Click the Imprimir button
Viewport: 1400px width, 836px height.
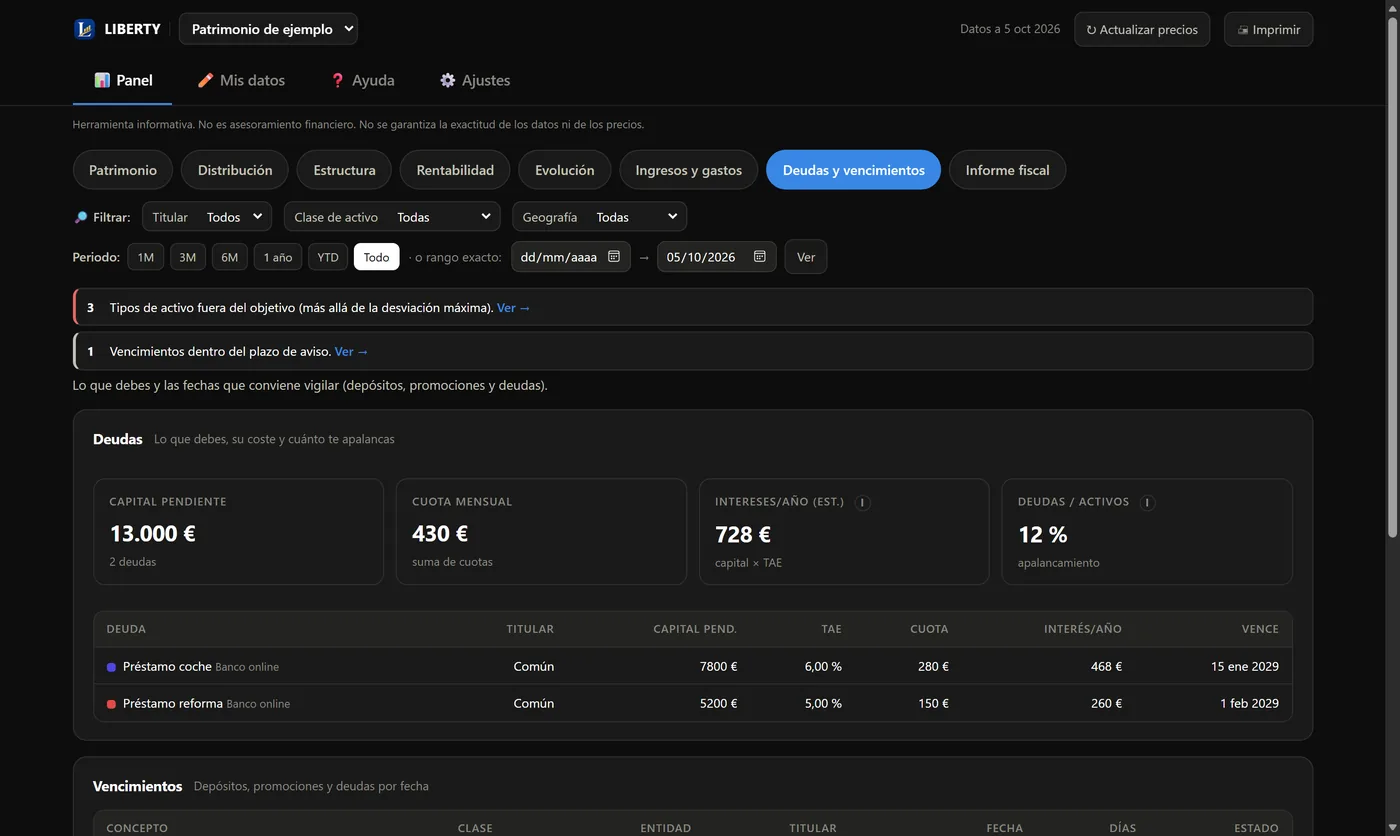(x=1268, y=29)
